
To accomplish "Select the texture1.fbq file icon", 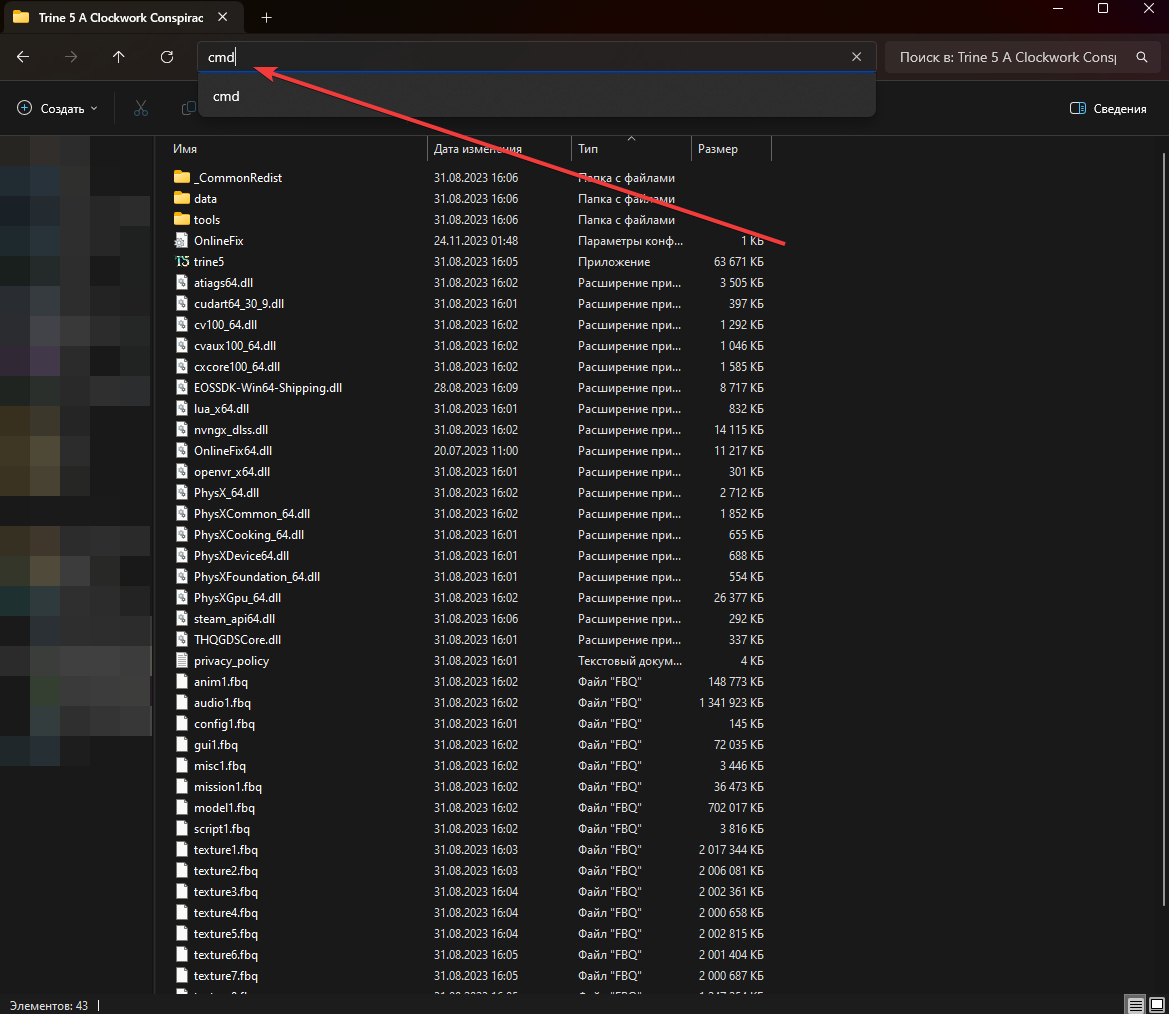I will pos(182,849).
